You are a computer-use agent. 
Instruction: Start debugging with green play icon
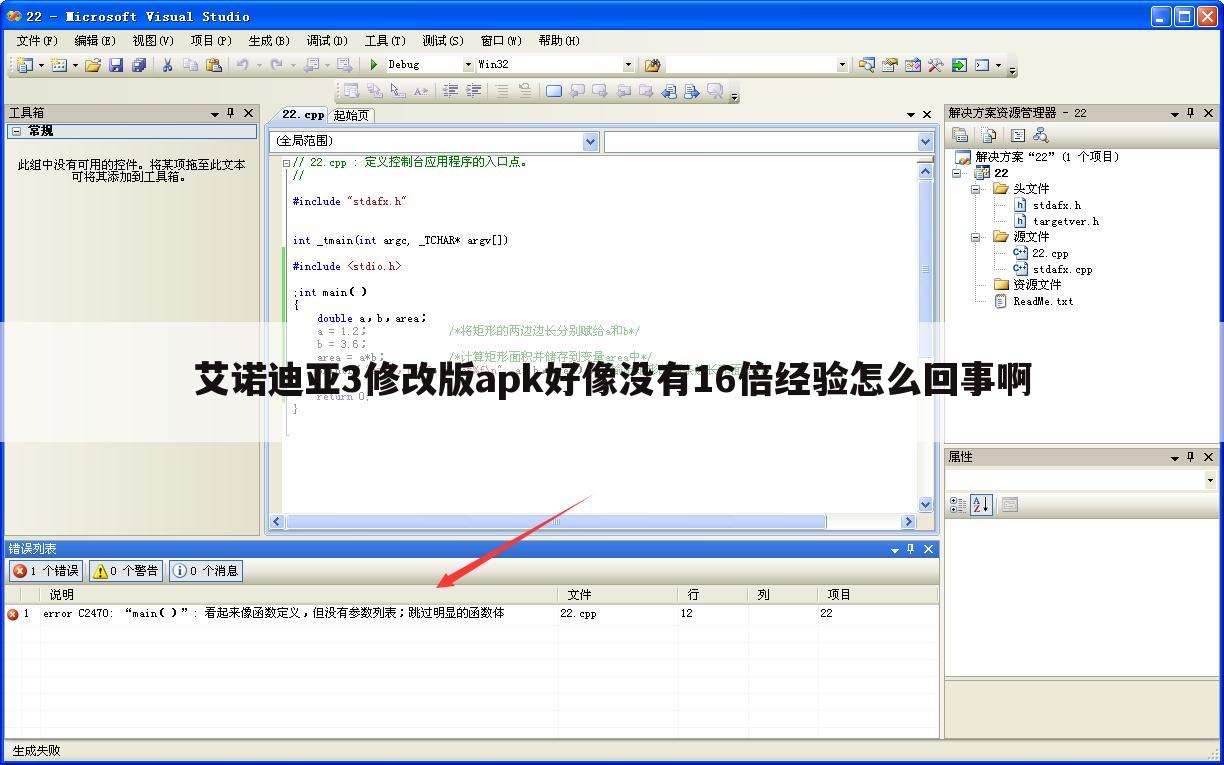click(374, 65)
